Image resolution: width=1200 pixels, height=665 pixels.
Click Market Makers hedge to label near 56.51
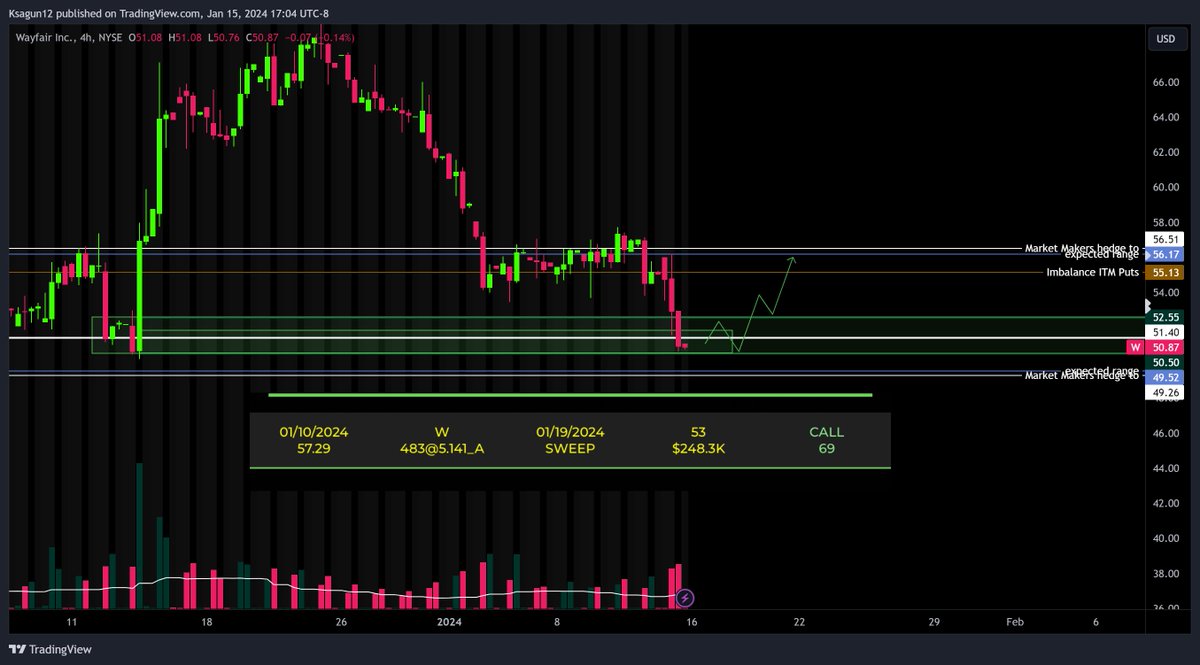click(x=1082, y=247)
